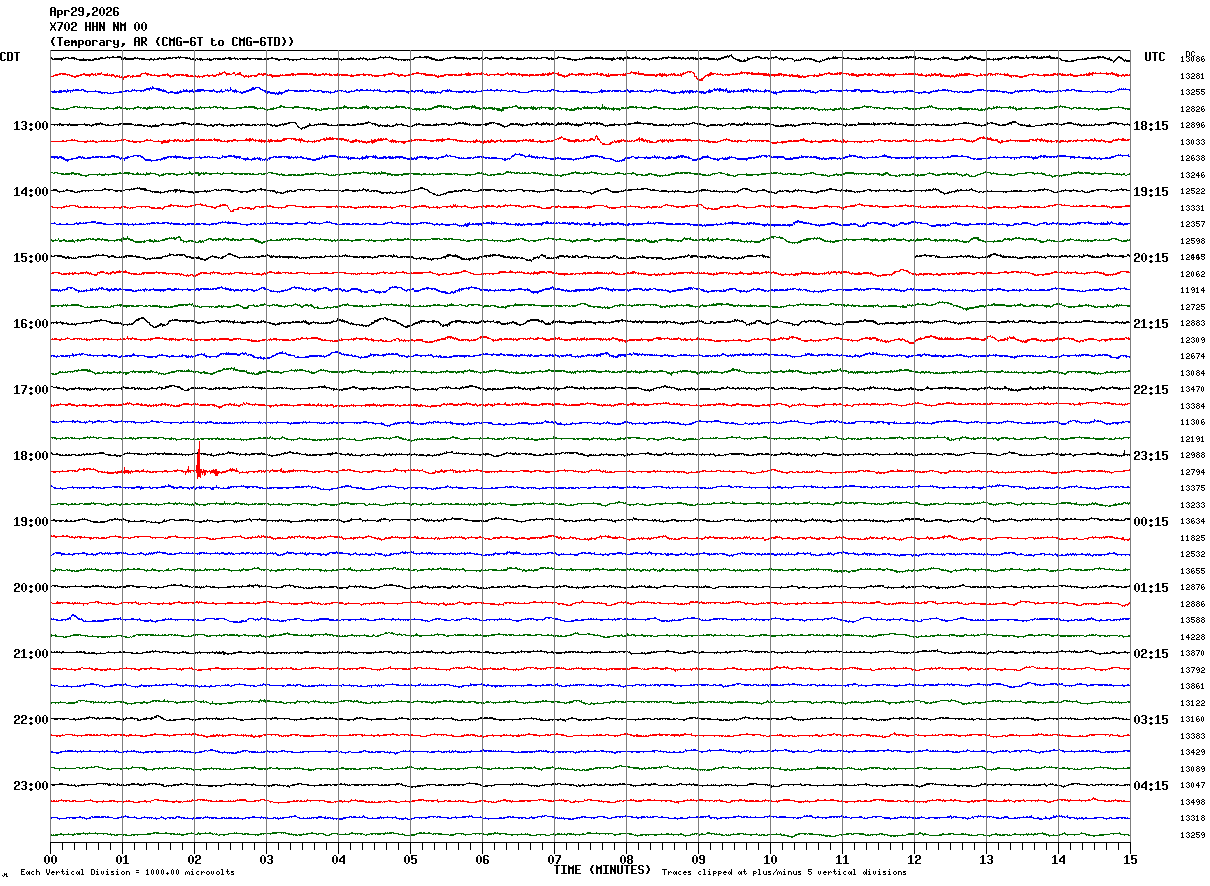The image size is (1210, 886).
Task: Click the UTC column header
Action: tap(1155, 57)
